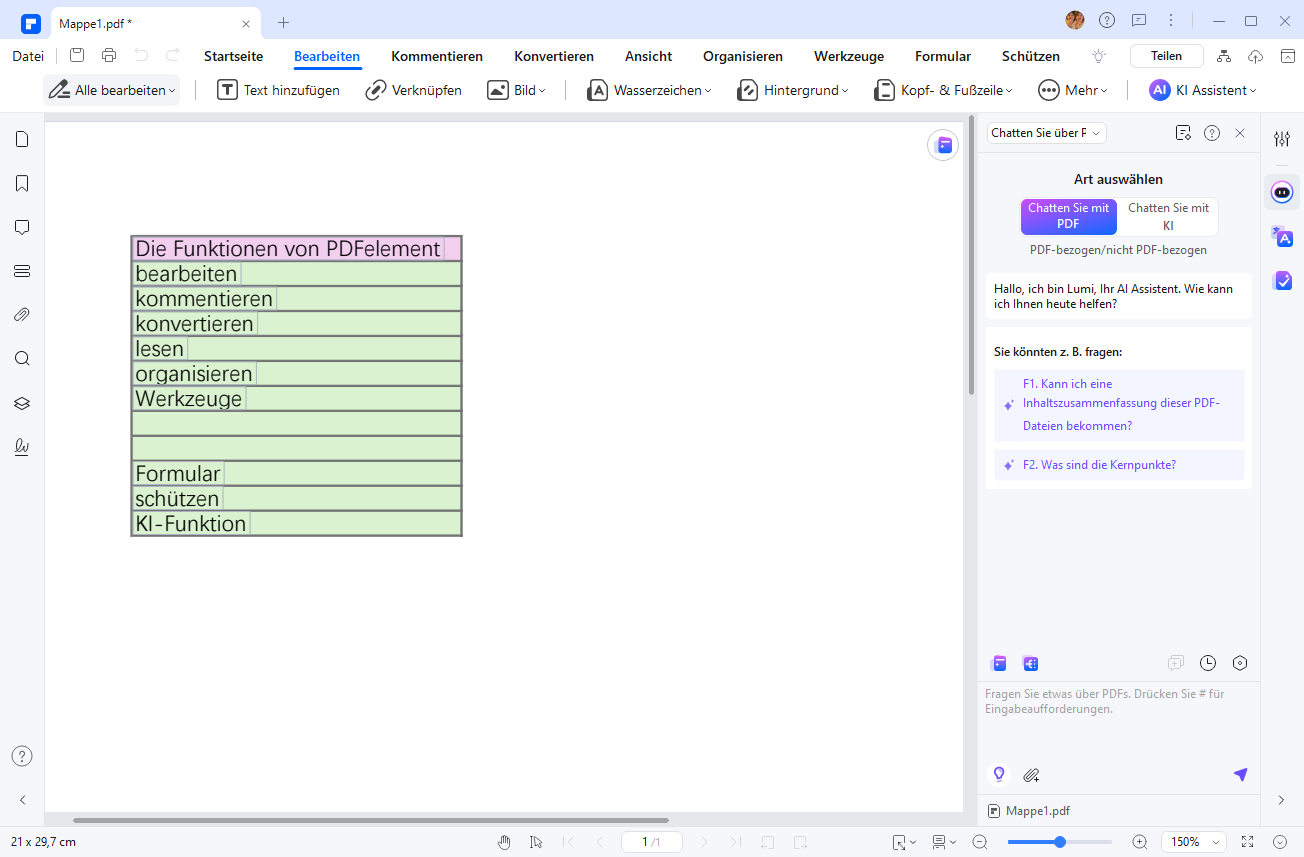Open the bookmarks panel icon
Image resolution: width=1304 pixels, height=857 pixels.
[22, 183]
